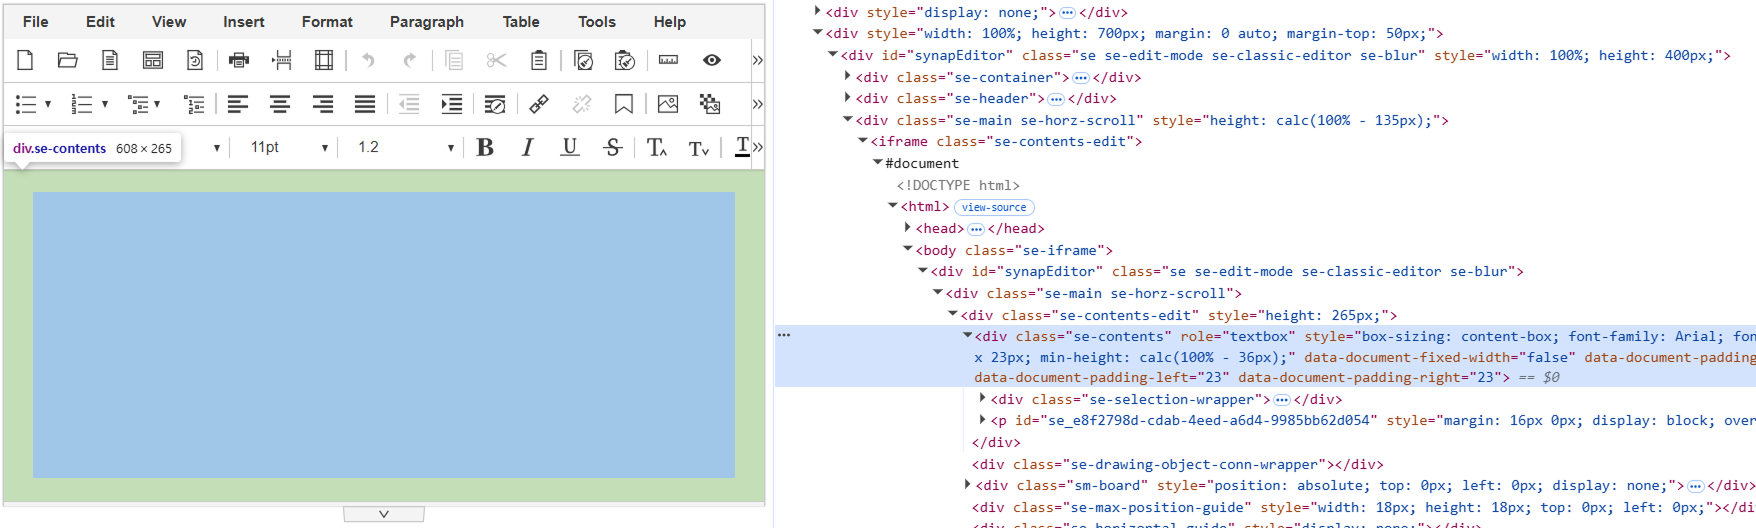
Task: Open the View menu
Action: (169, 21)
